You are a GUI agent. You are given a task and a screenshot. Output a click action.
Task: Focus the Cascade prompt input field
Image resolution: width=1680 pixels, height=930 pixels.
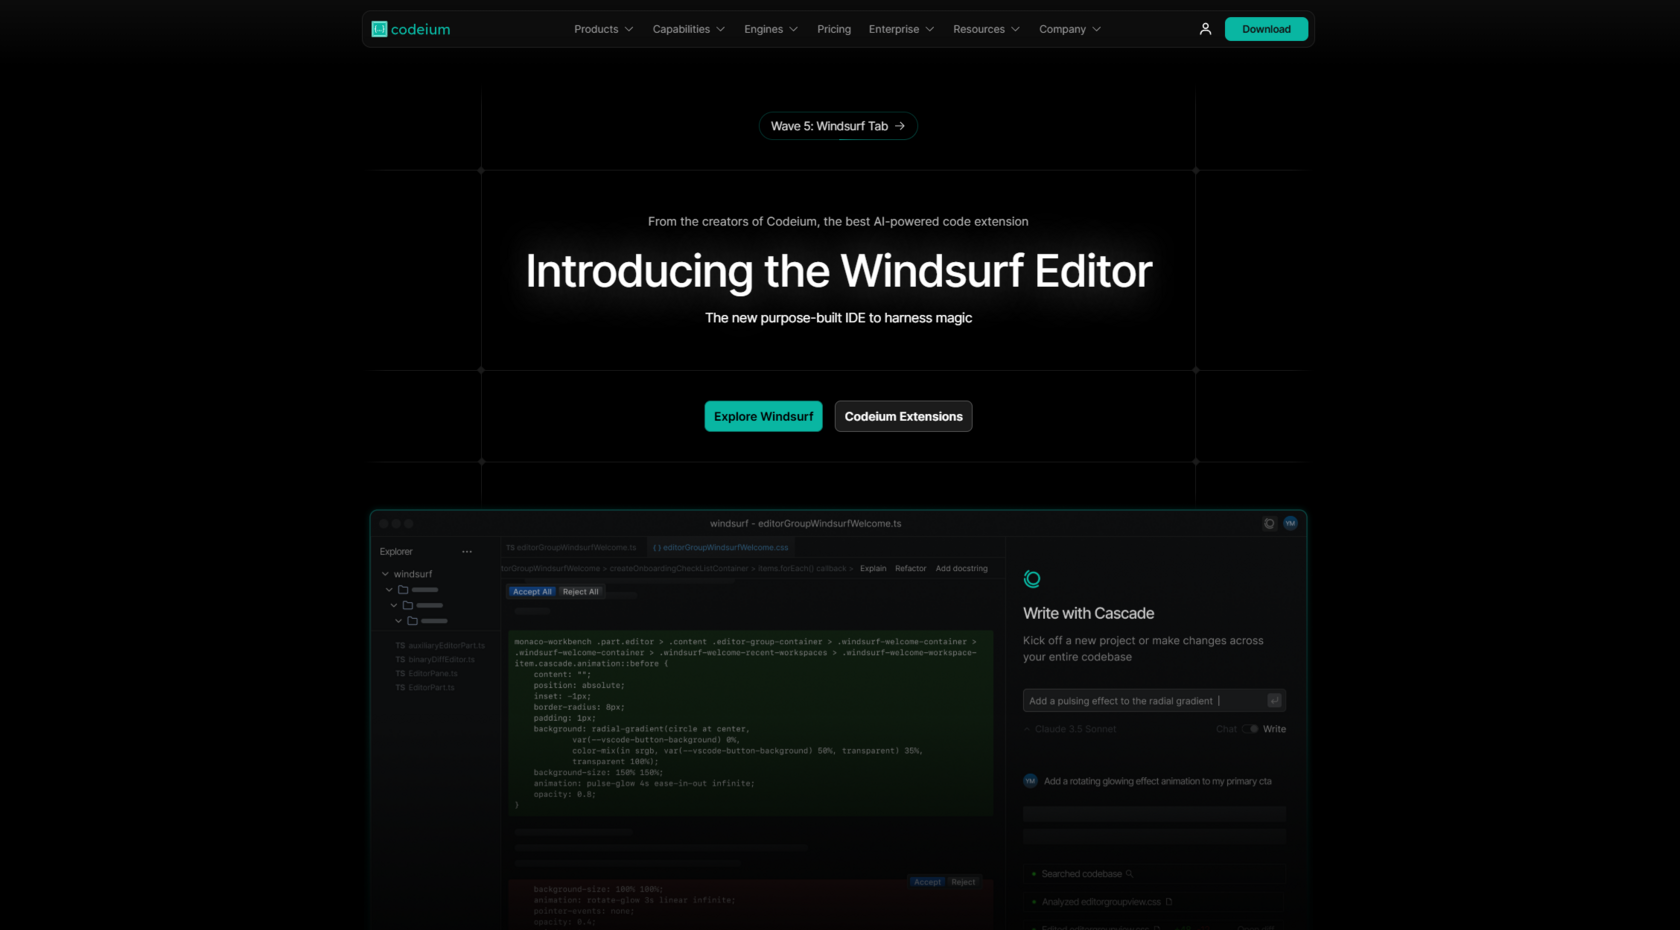[x=1154, y=701]
